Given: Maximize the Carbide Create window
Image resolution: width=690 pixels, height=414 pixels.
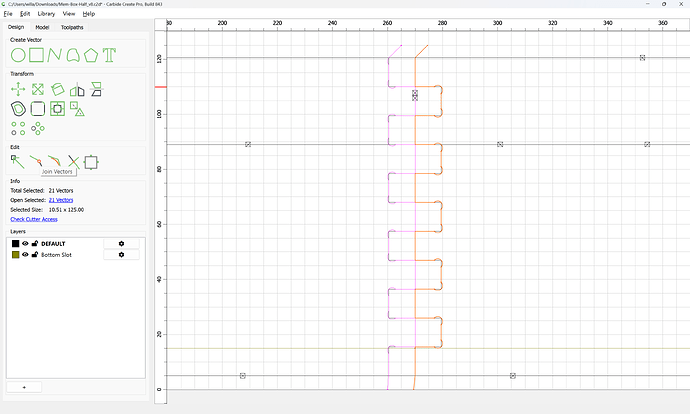Looking at the screenshot, I should tap(664, 4).
